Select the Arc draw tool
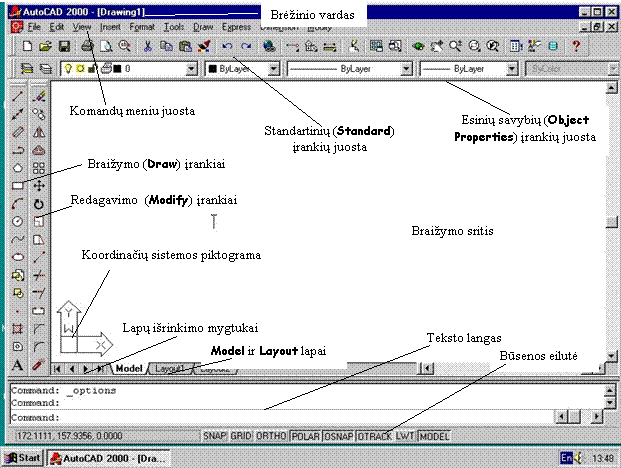 pos(17,204)
